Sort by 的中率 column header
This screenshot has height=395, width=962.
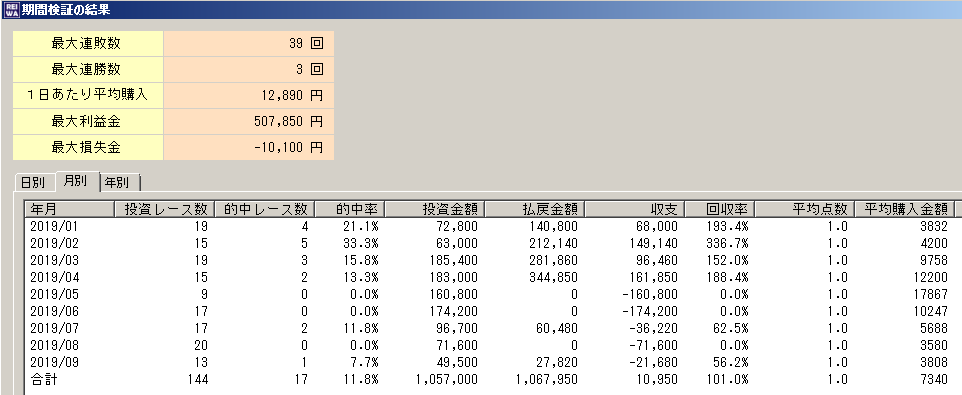click(x=350, y=209)
